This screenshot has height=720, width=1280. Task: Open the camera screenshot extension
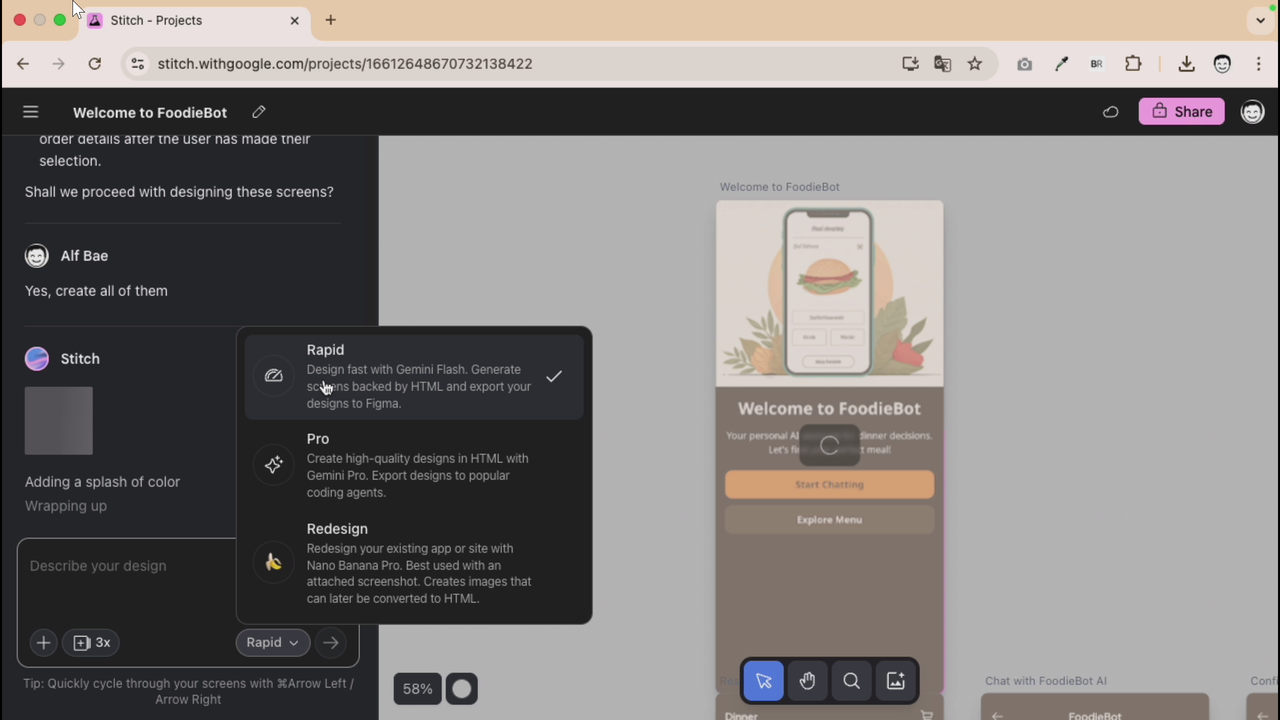coord(1025,64)
